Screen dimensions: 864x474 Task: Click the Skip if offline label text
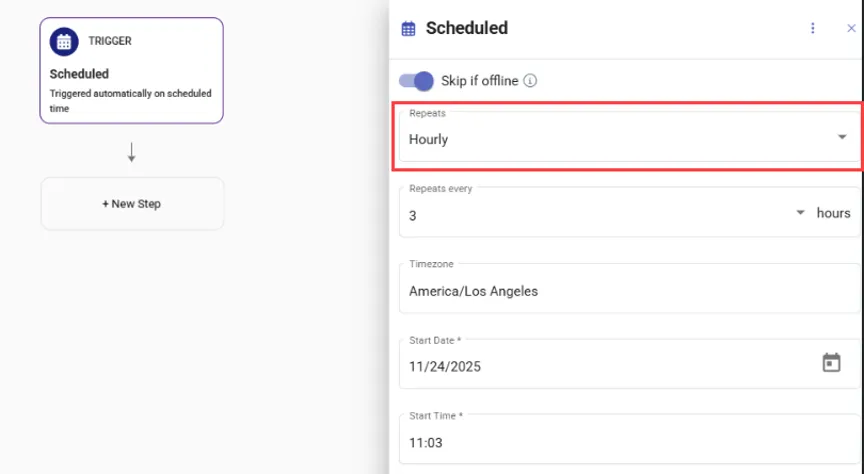(x=479, y=81)
